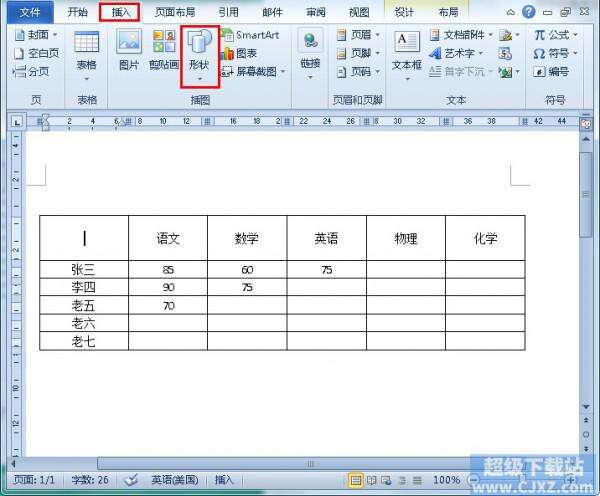Viewport: 600px width, 496px height.
Task: Click the 编号 number button
Action: 551,72
